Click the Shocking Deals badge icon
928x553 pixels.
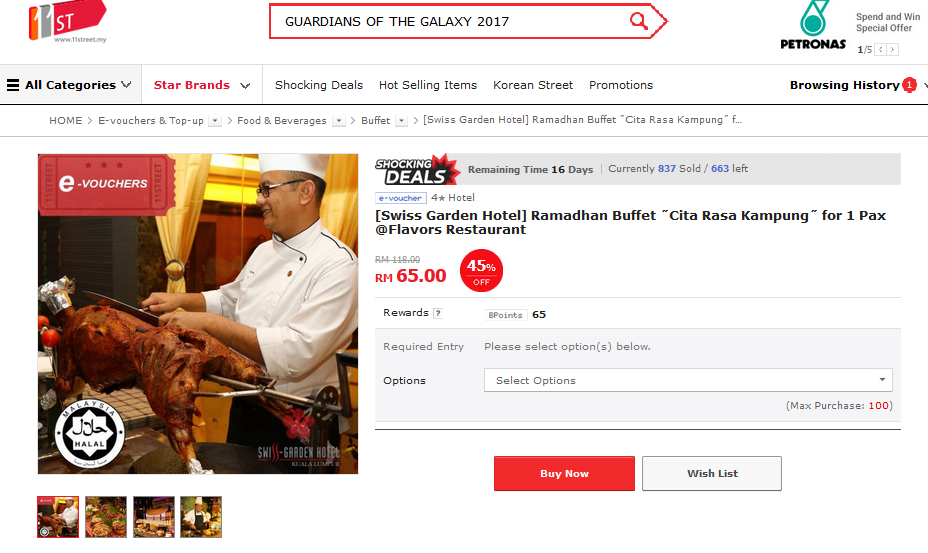(418, 170)
